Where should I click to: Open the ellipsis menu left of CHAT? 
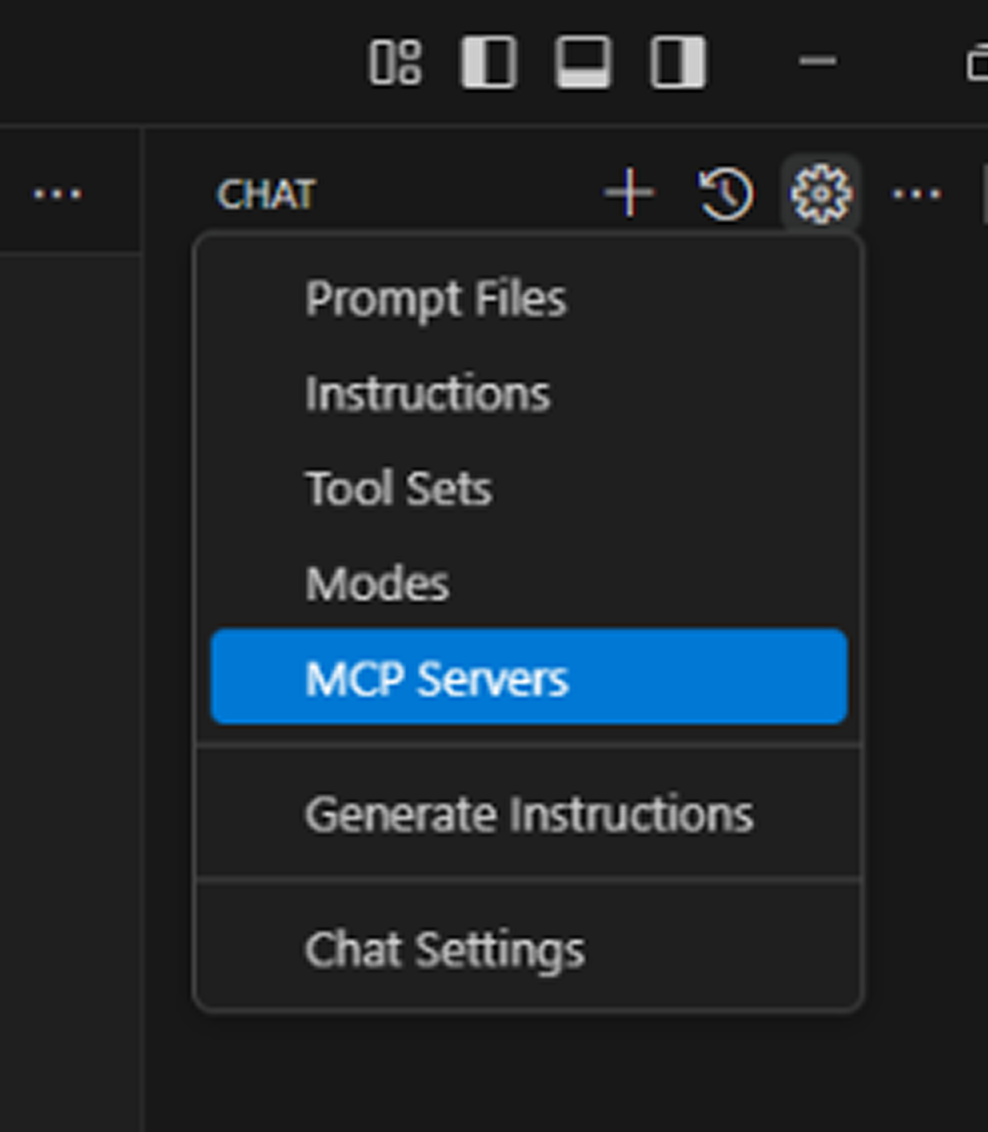pyautogui.click(x=58, y=193)
